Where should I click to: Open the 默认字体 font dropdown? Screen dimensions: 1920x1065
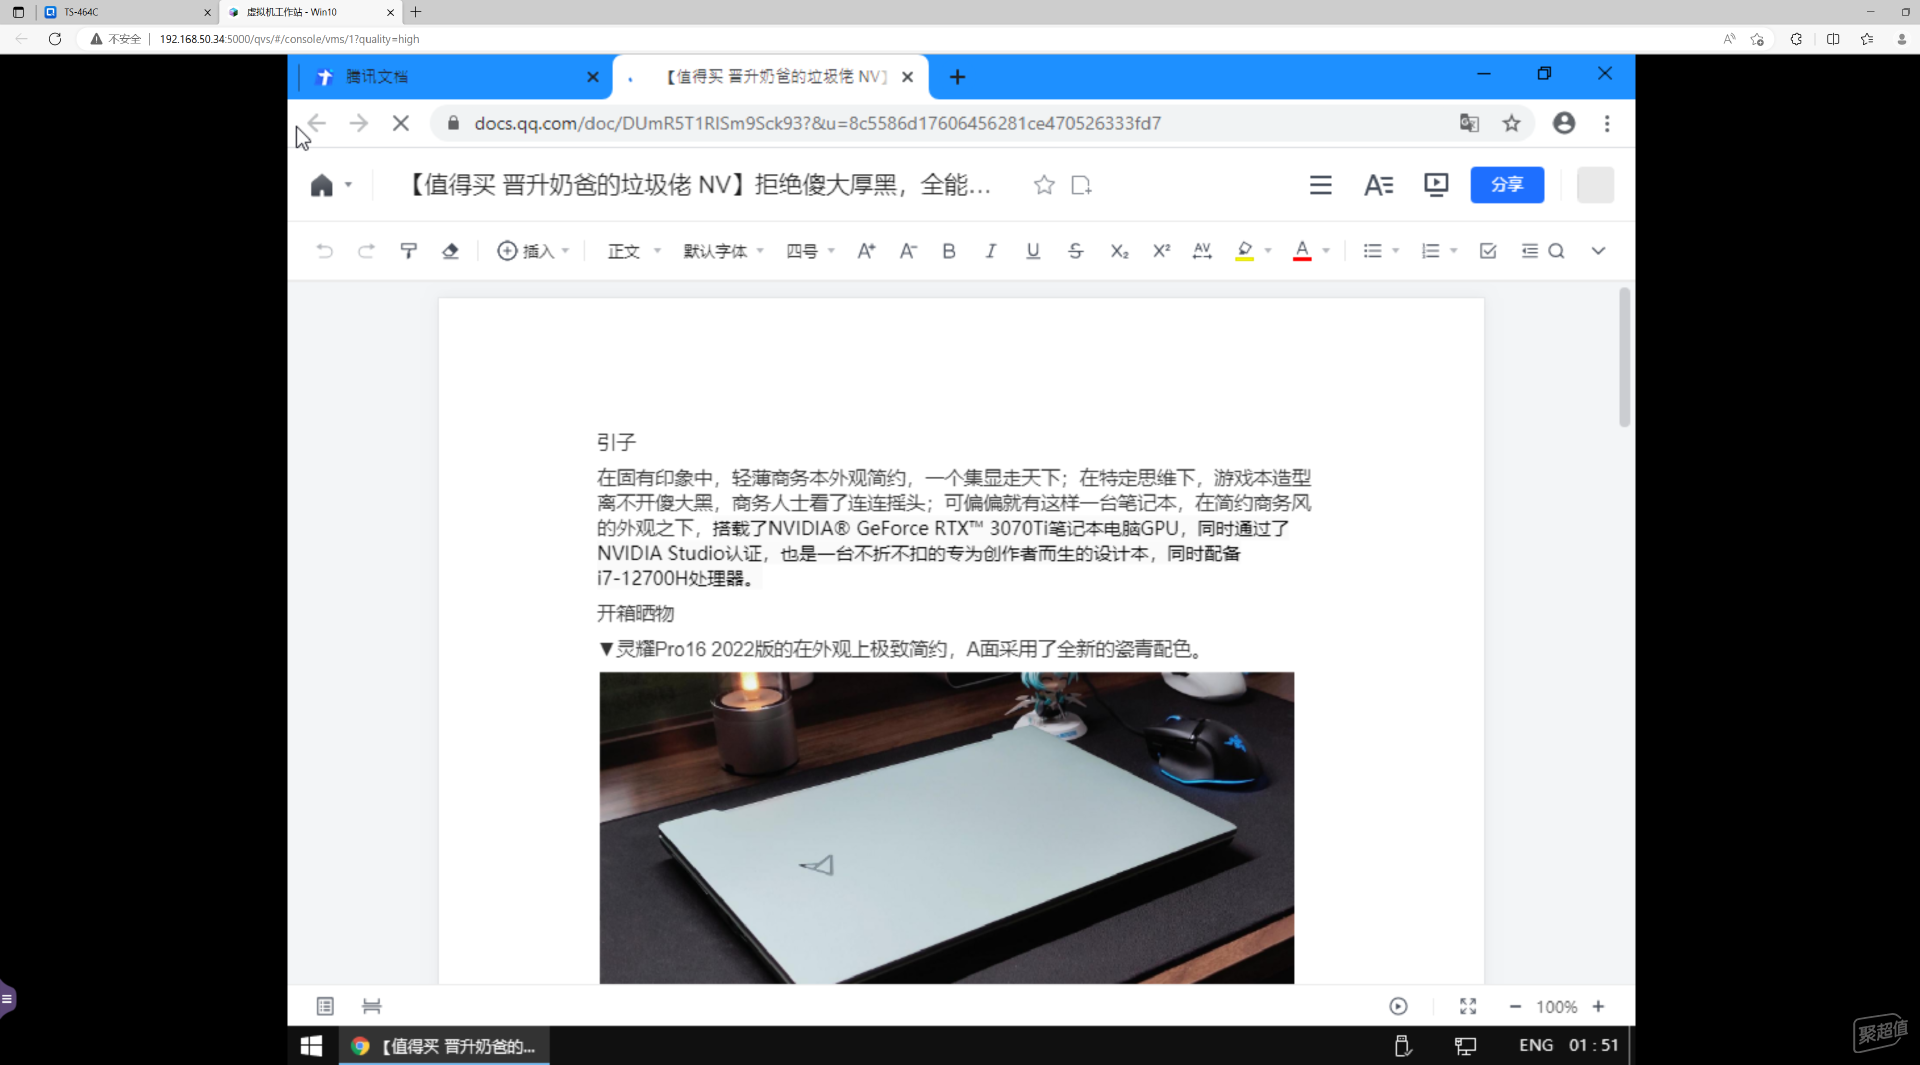723,251
